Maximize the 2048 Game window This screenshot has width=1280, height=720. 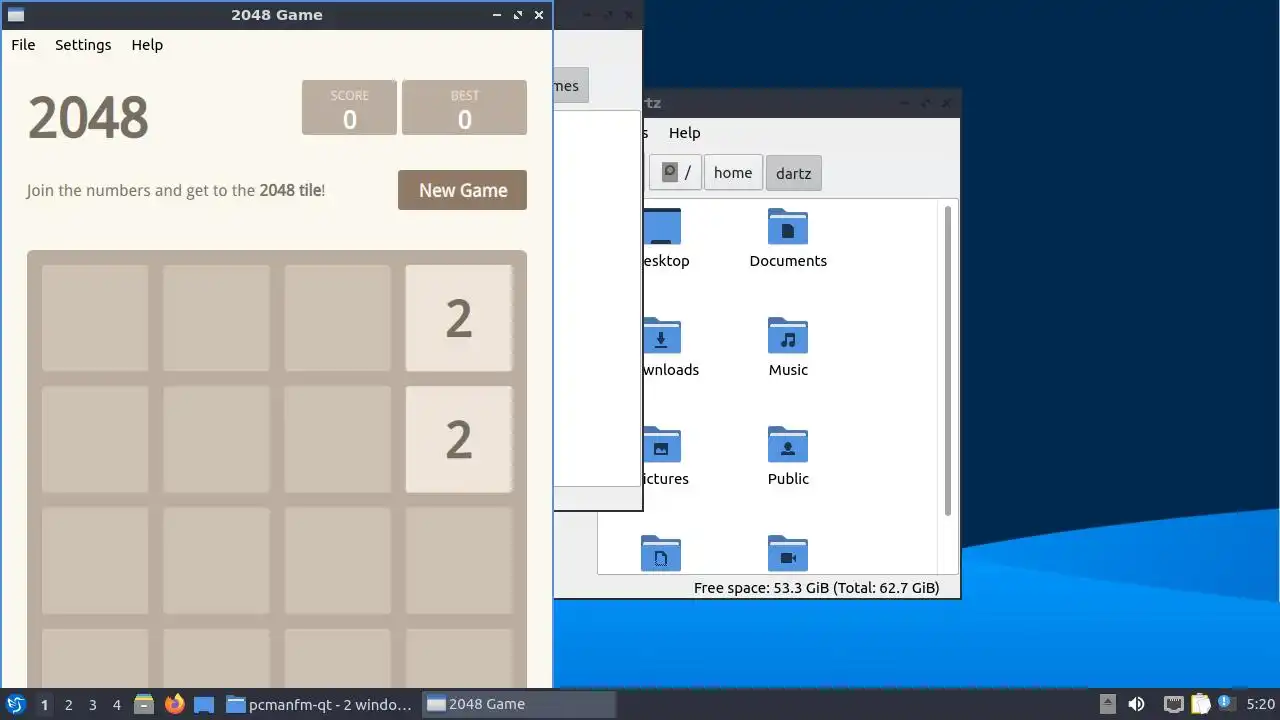pyautogui.click(x=518, y=15)
